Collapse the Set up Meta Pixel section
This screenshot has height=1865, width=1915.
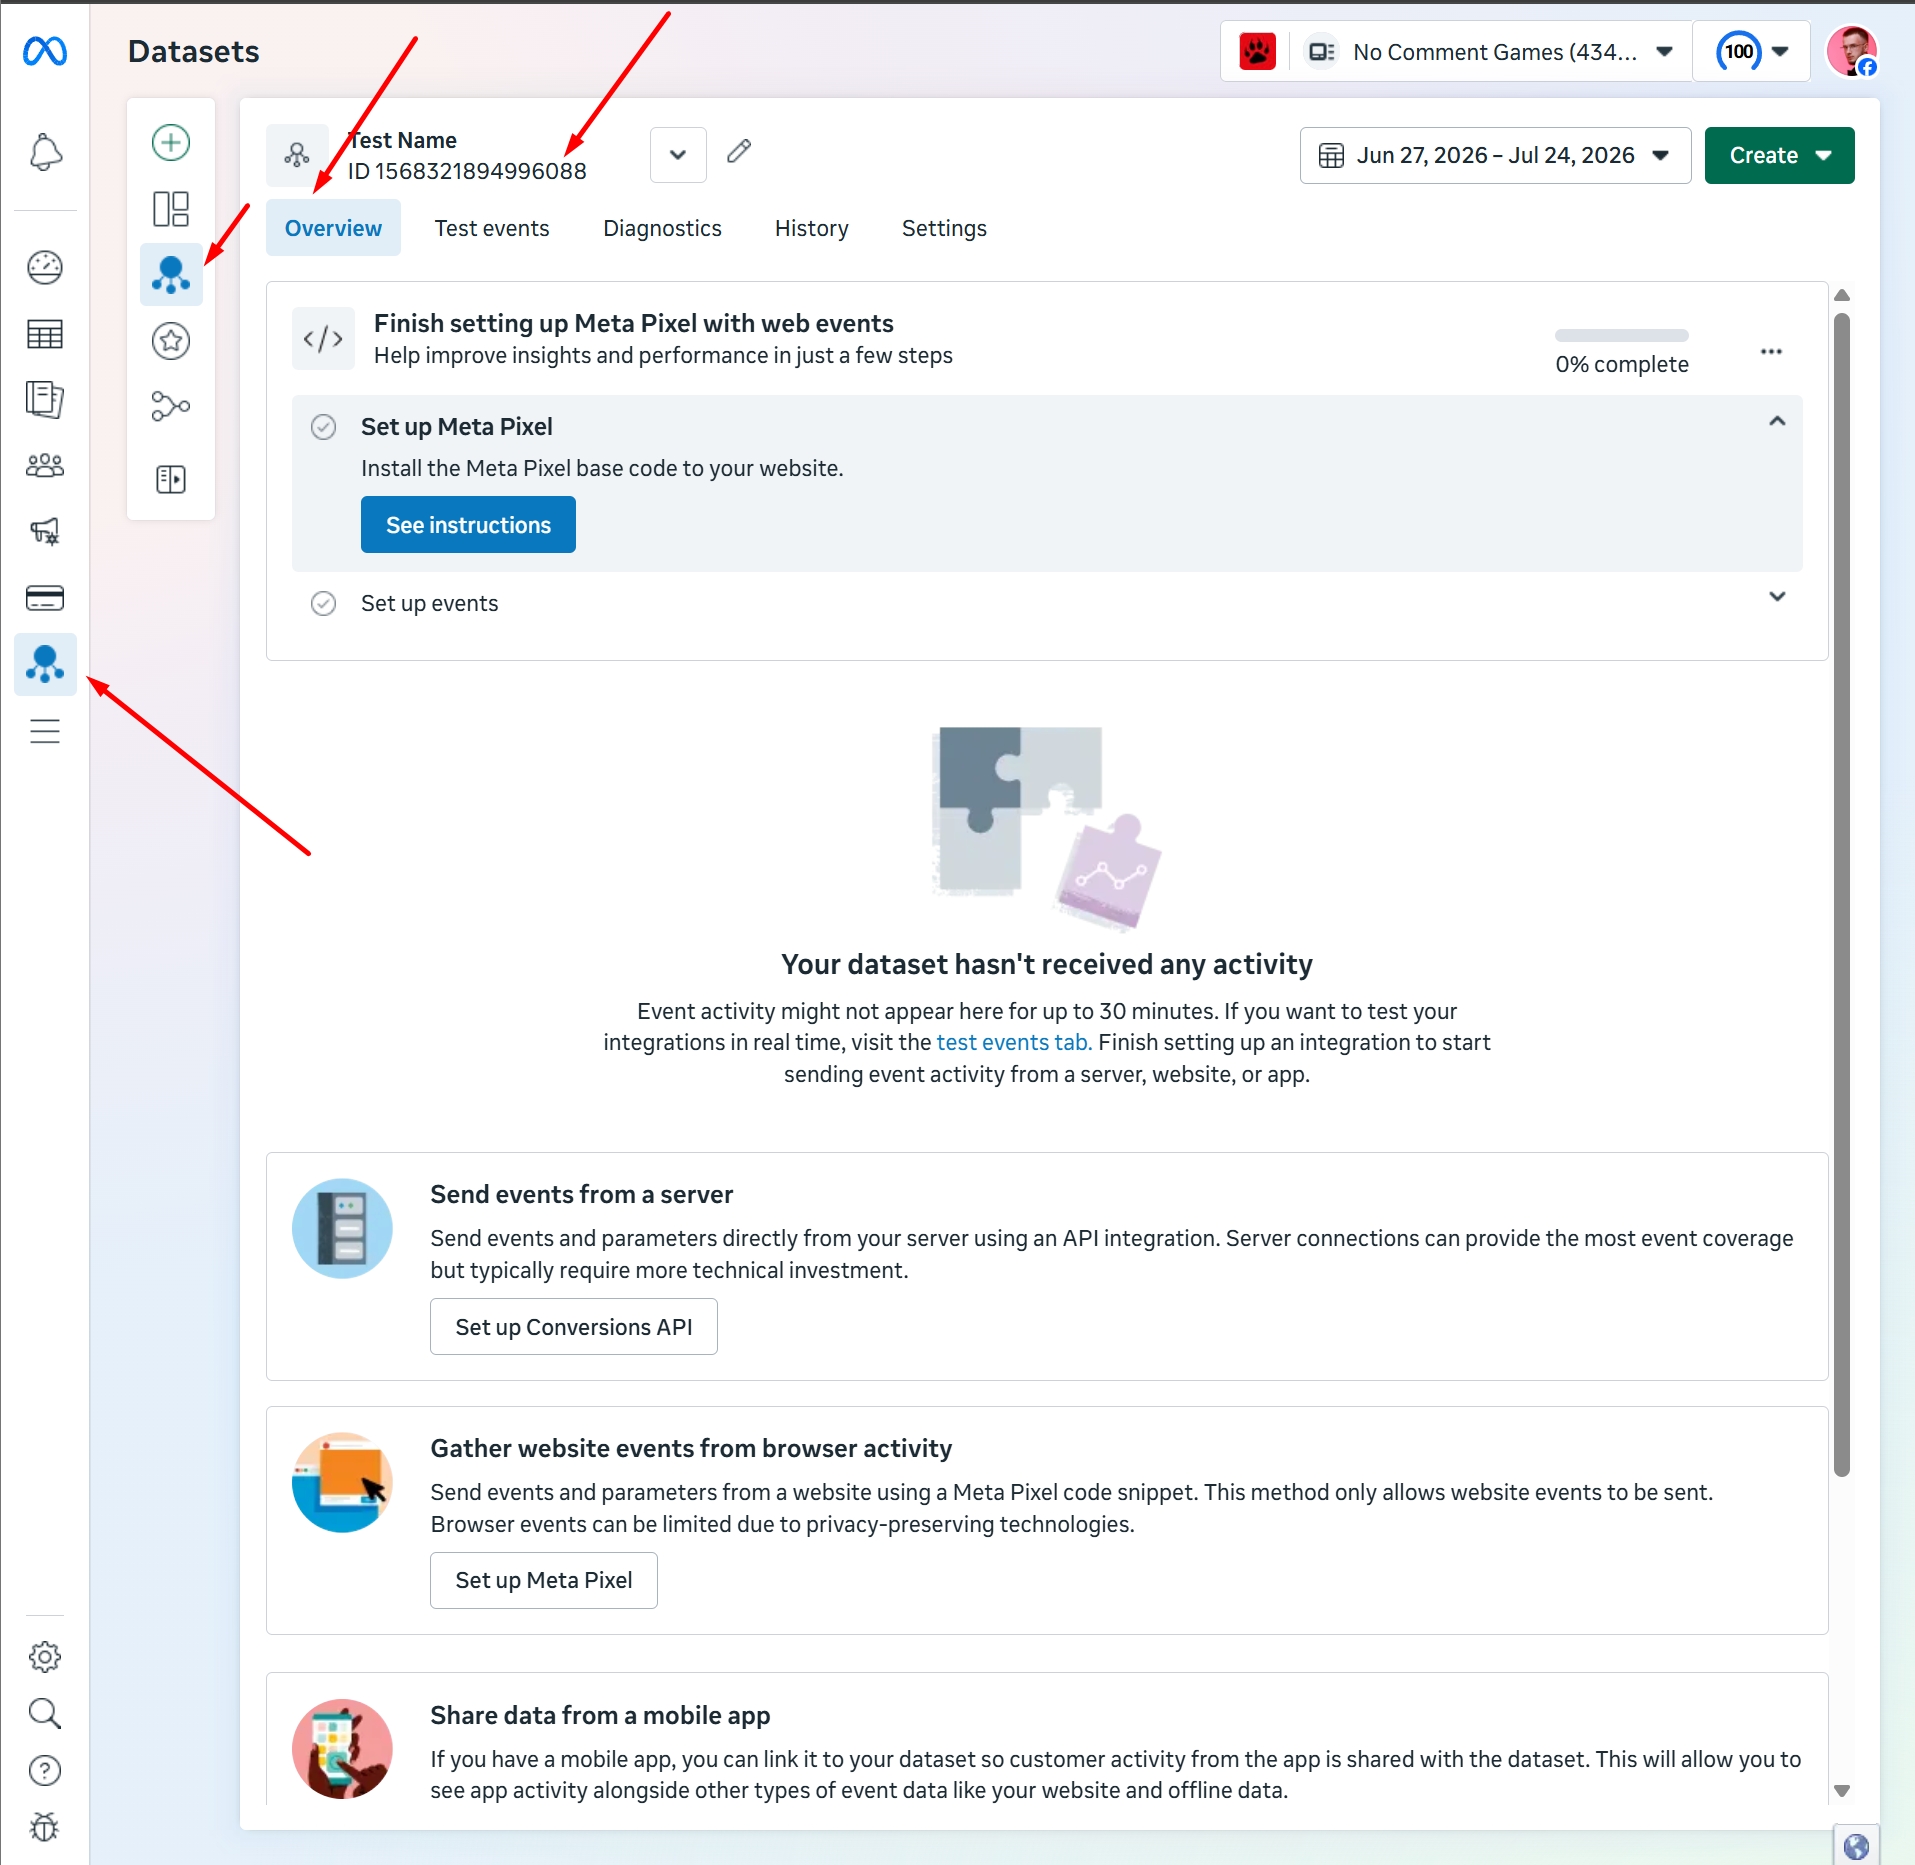click(1777, 421)
